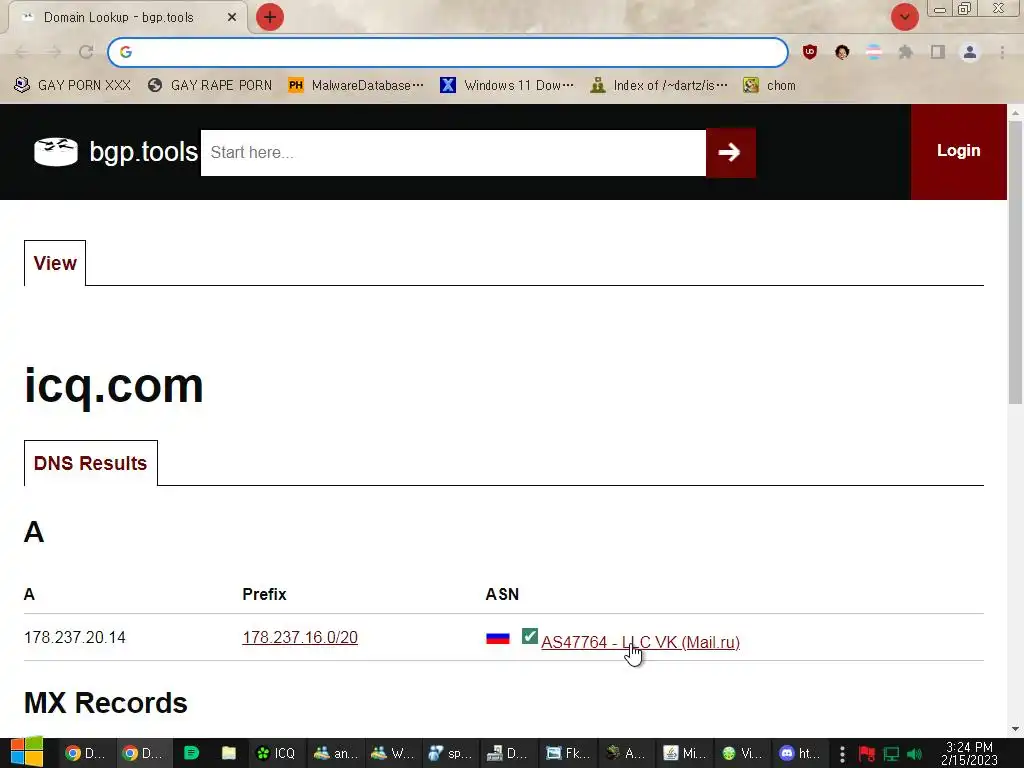Image resolution: width=1024 pixels, height=768 pixels.
Task: Switch to the second Chrome taskbar window
Action: click(143, 754)
